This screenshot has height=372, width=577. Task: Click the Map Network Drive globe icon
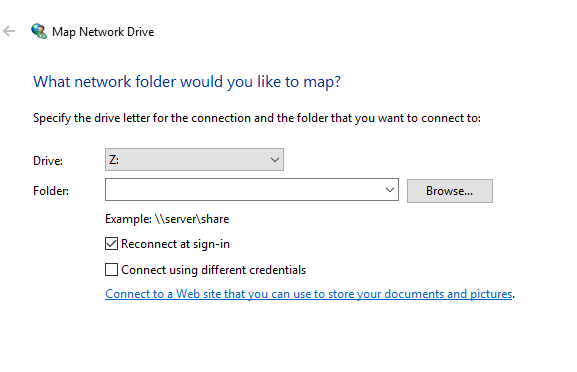(x=39, y=31)
